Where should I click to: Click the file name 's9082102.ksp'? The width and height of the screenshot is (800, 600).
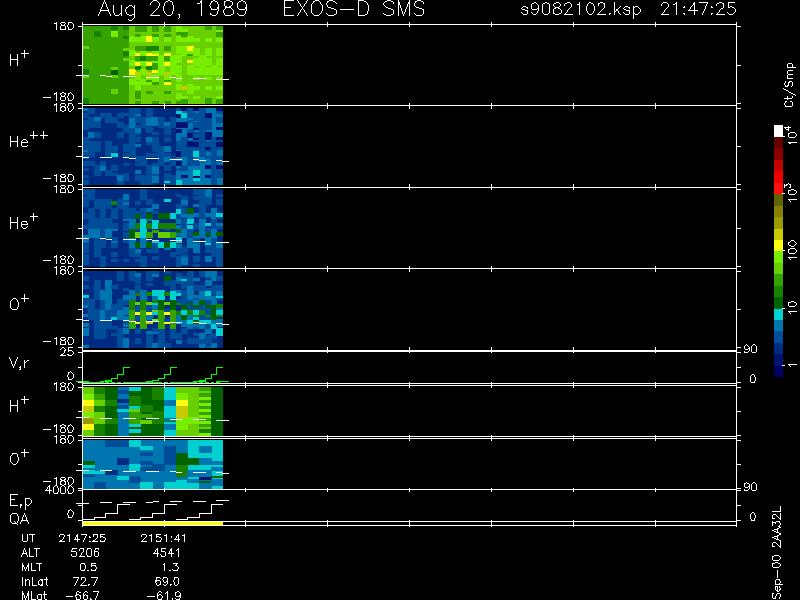[x=581, y=9]
